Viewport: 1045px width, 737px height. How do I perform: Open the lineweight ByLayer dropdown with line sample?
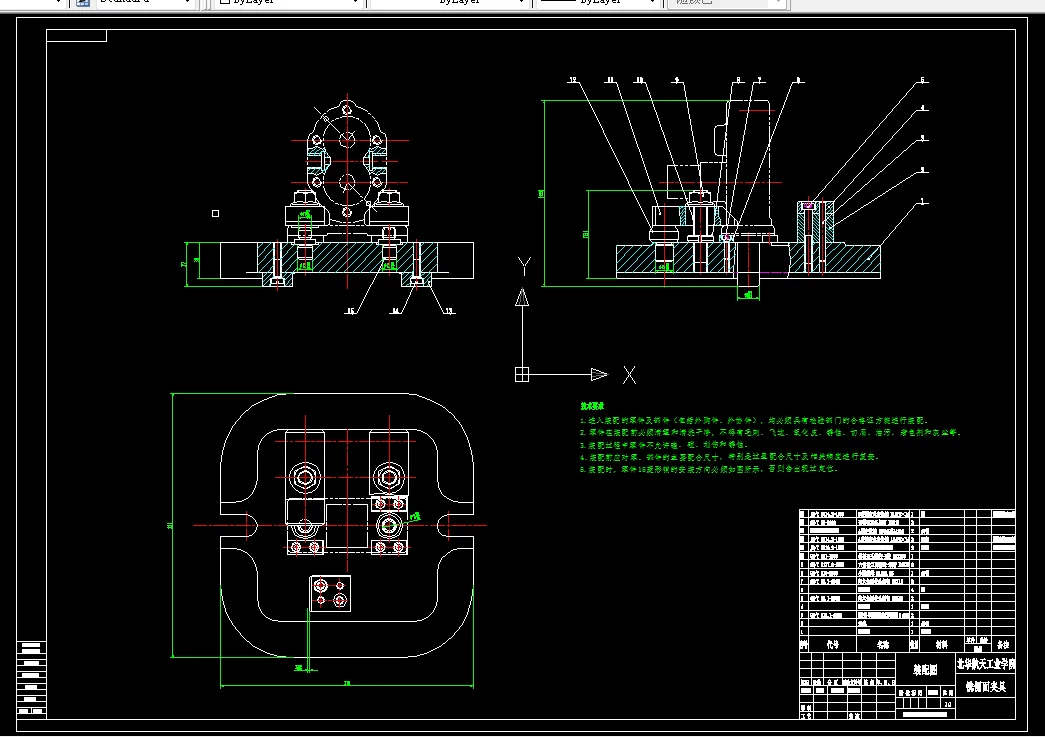(x=598, y=3)
